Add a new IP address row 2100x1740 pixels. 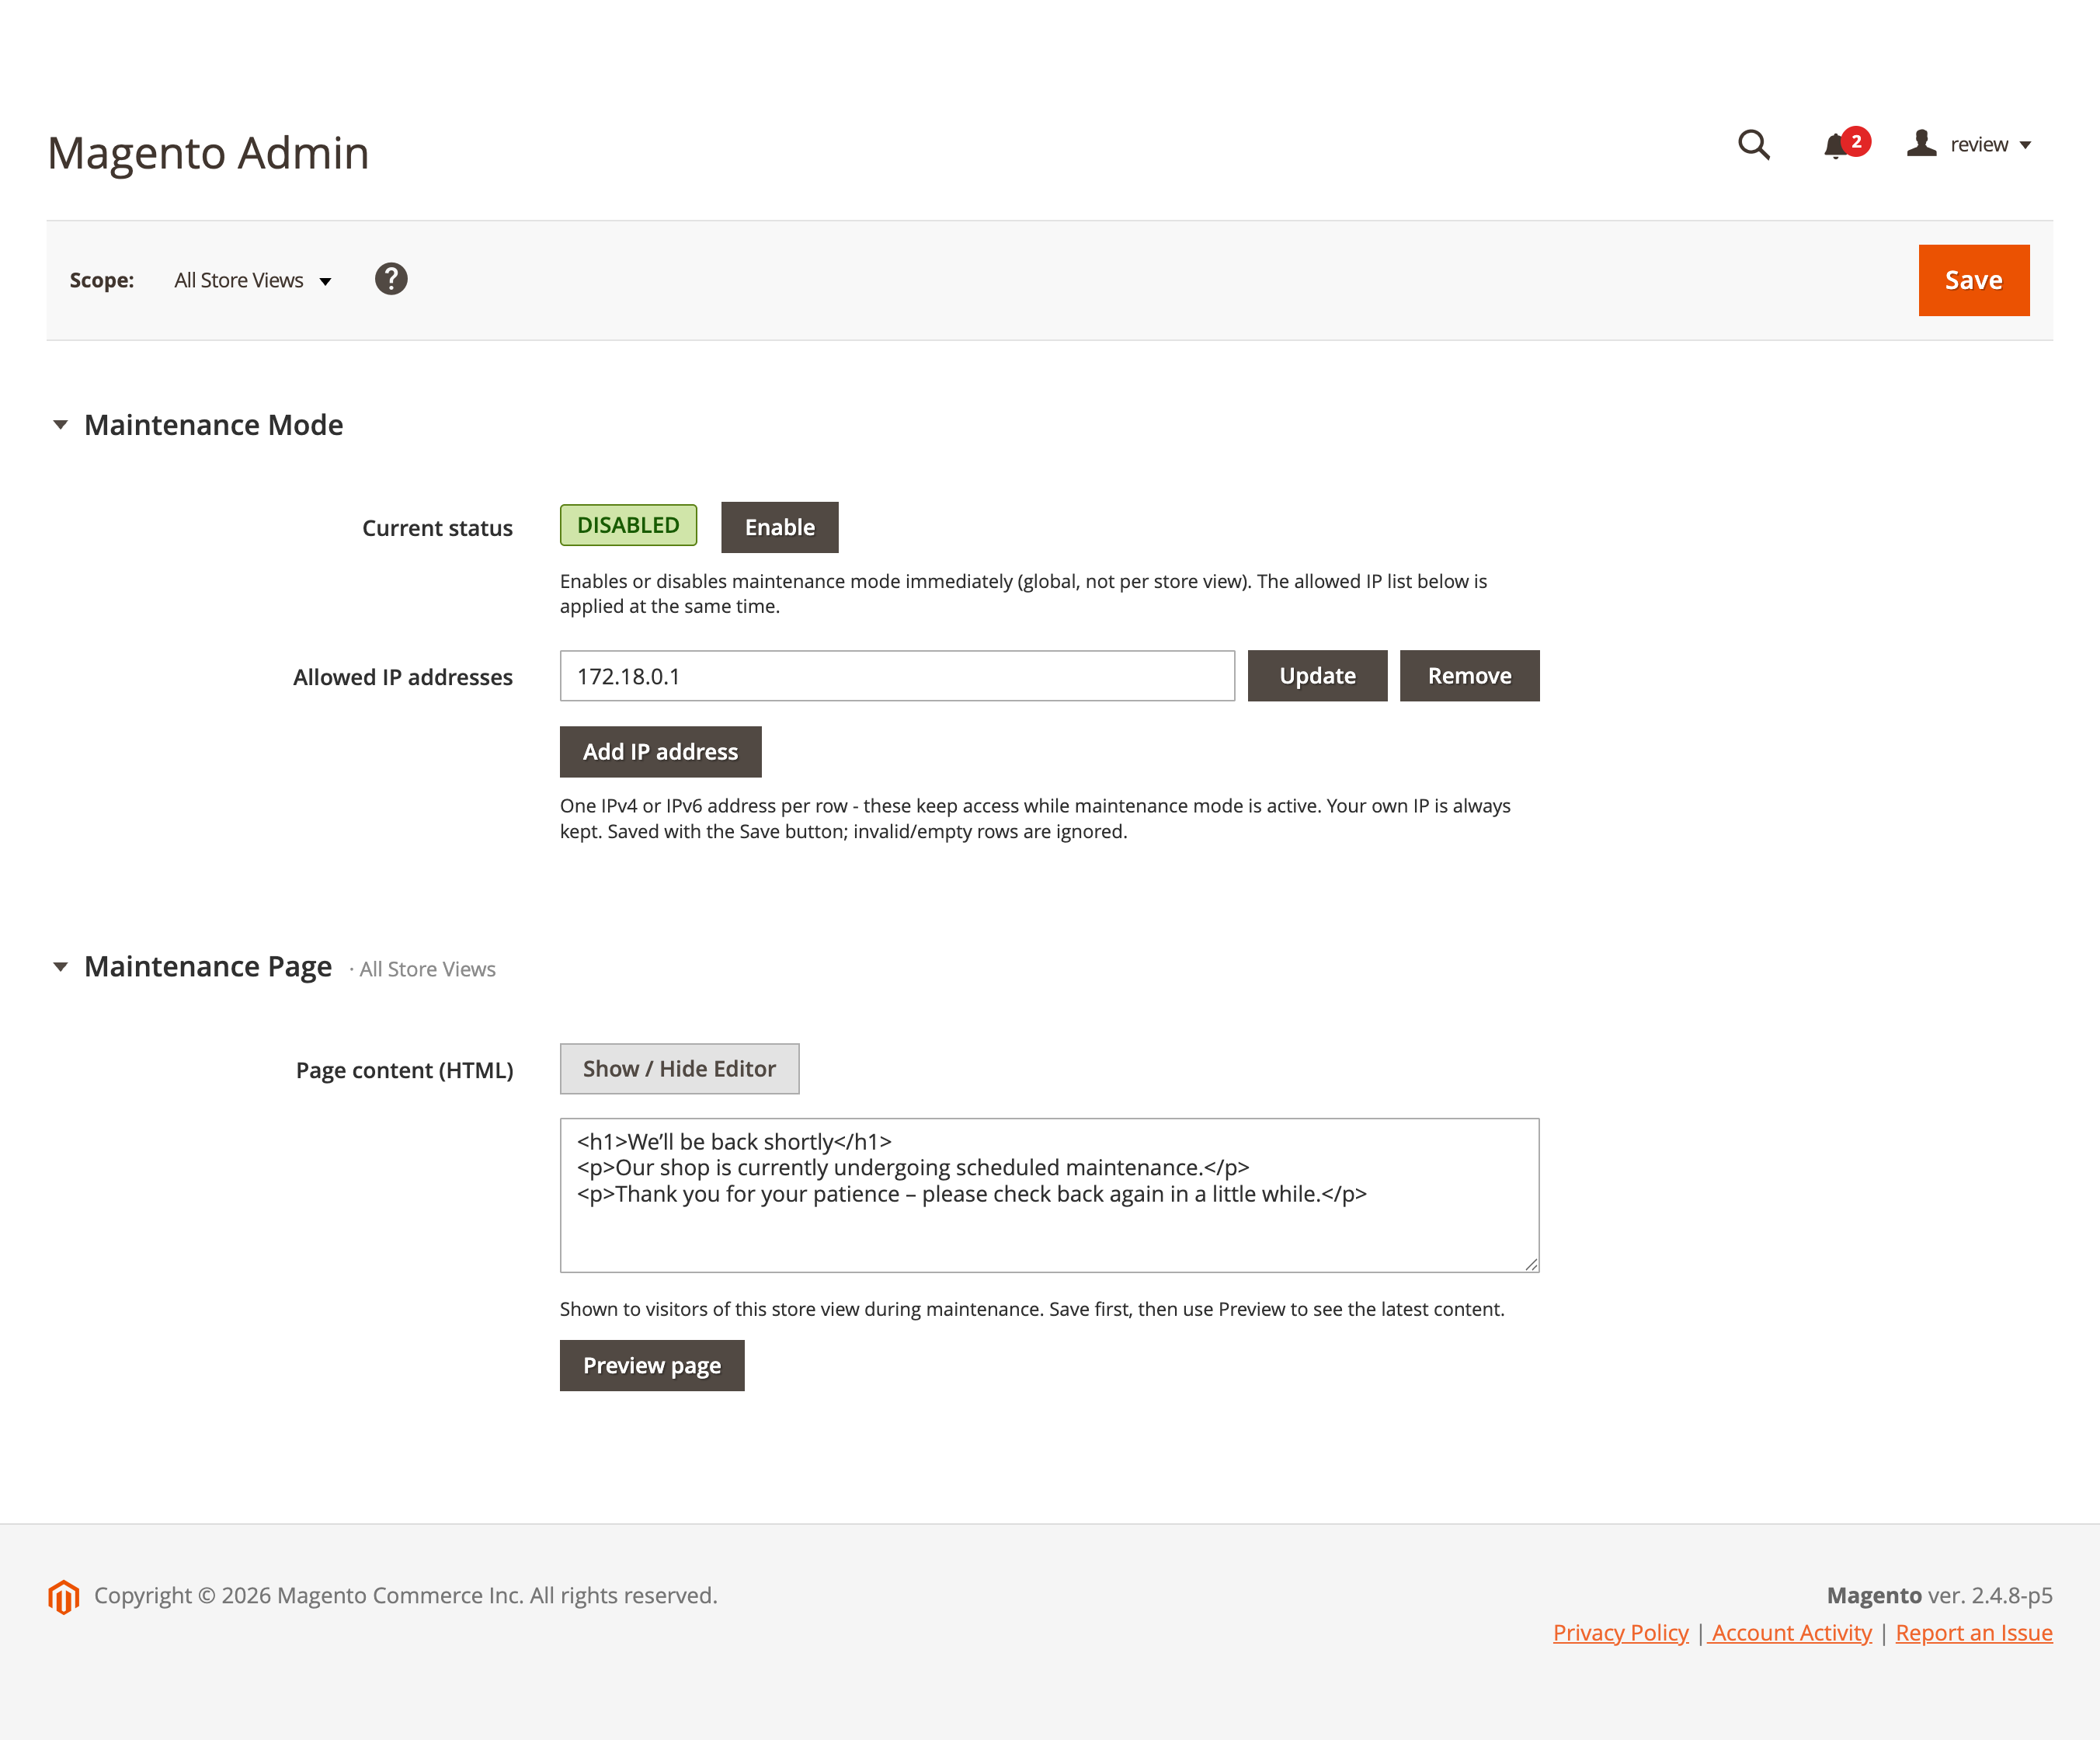coord(660,752)
